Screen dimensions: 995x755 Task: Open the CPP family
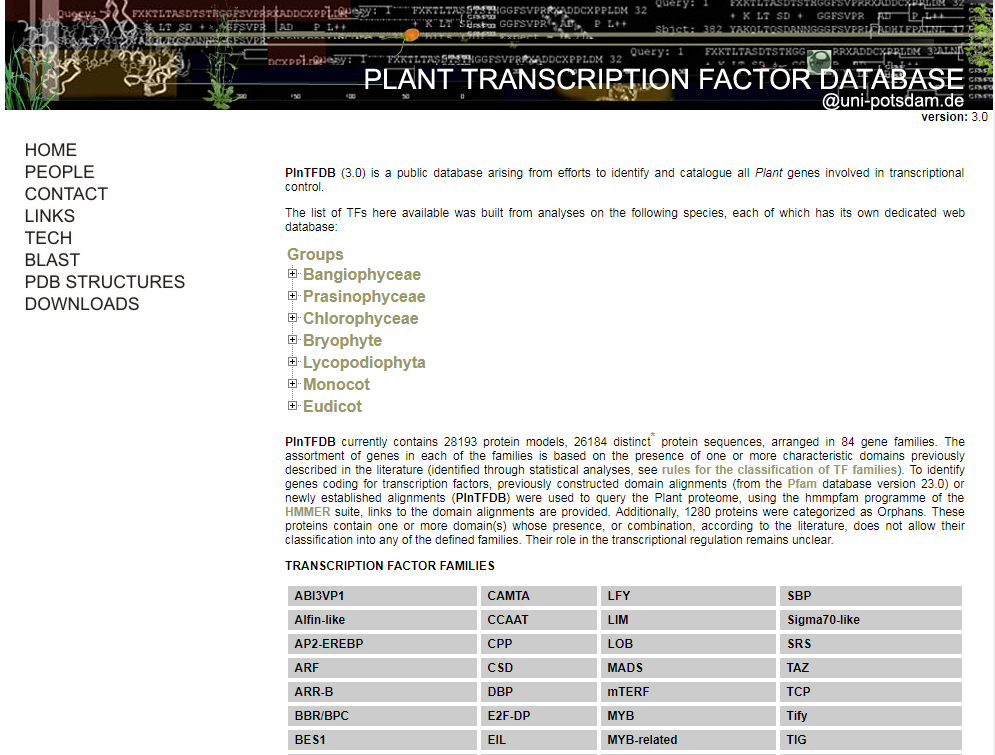(x=539, y=644)
